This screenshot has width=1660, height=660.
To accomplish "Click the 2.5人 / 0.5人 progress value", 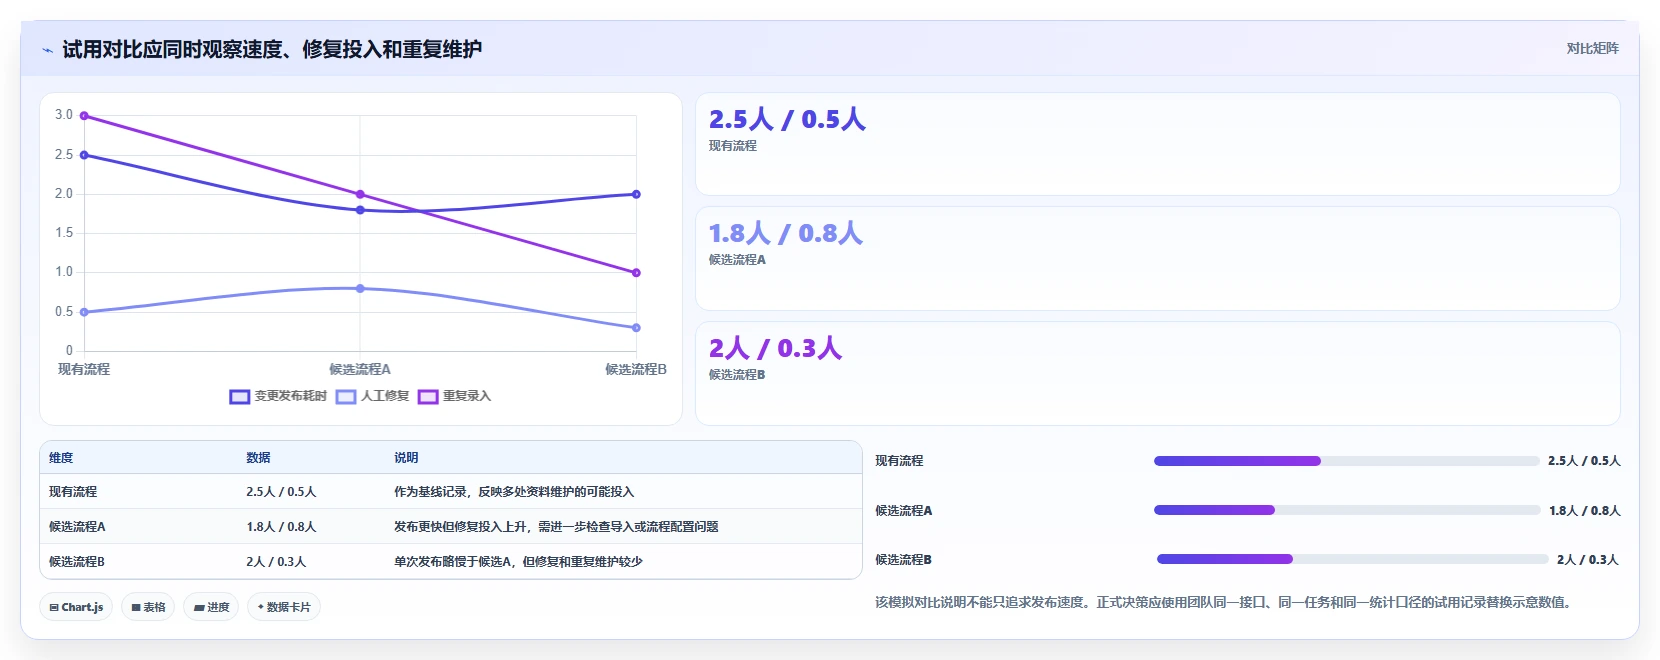I will [x=1584, y=461].
